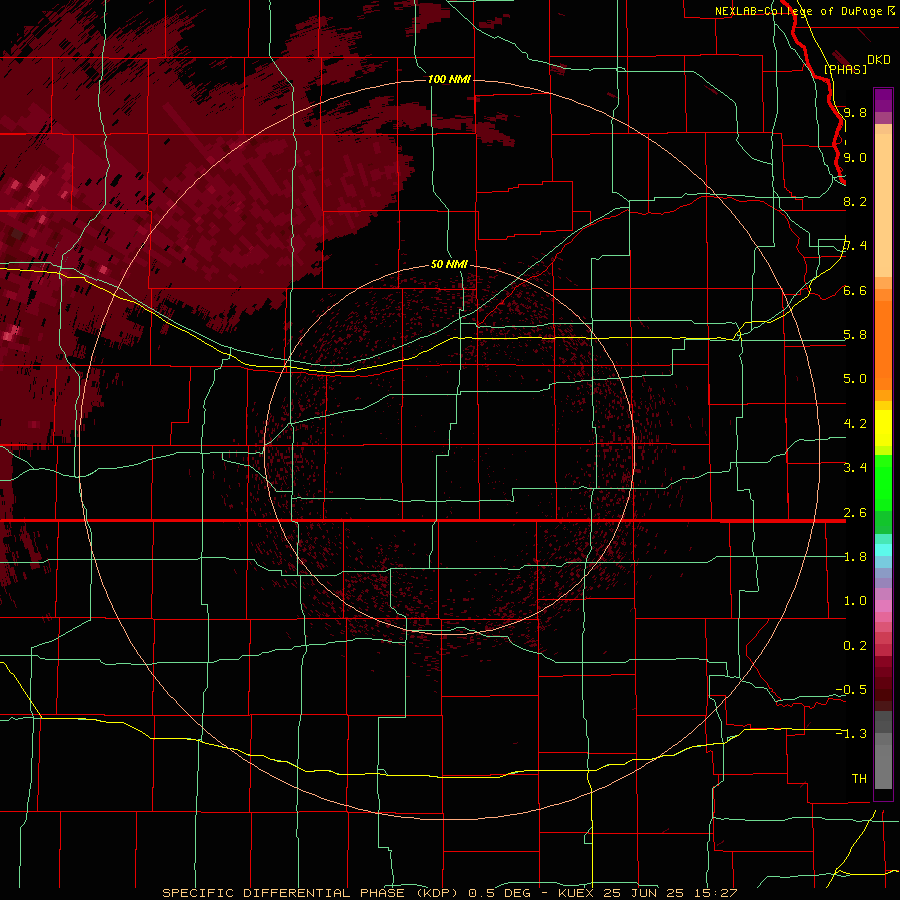Click the 15:27 timestamp in caption
This screenshot has height=900, width=900.
tap(716, 893)
